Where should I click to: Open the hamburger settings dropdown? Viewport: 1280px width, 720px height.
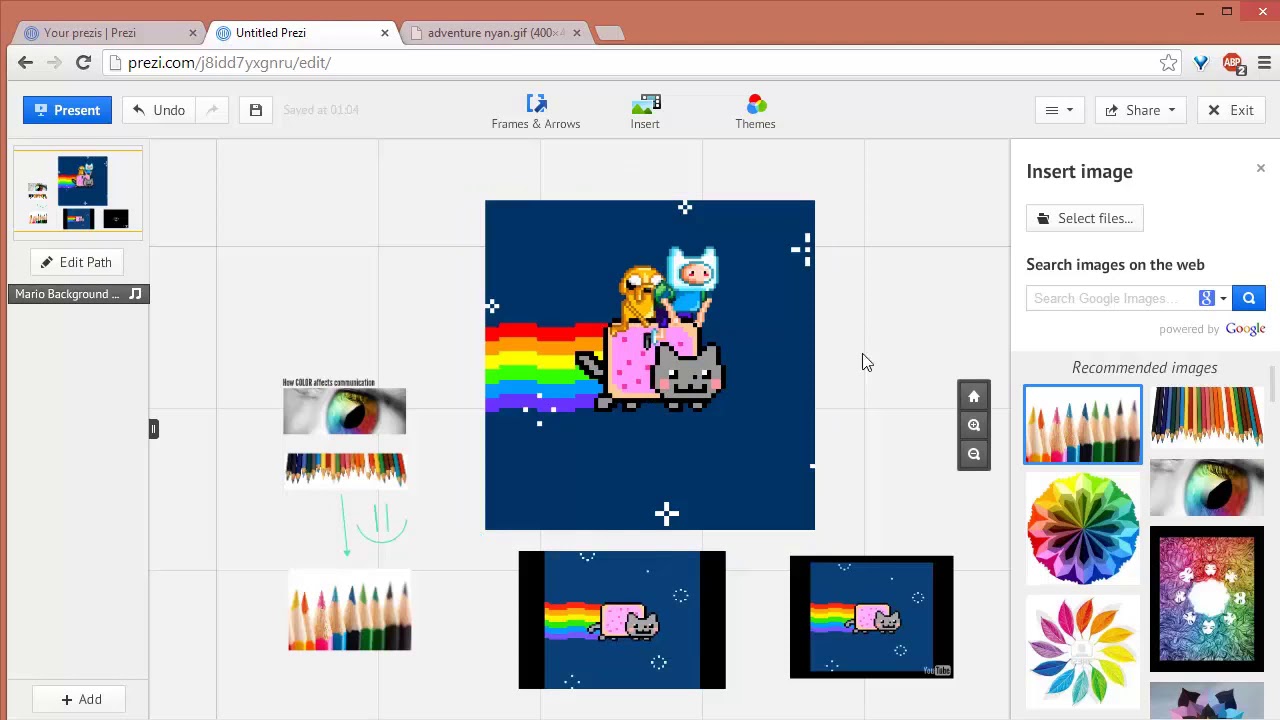click(1059, 110)
